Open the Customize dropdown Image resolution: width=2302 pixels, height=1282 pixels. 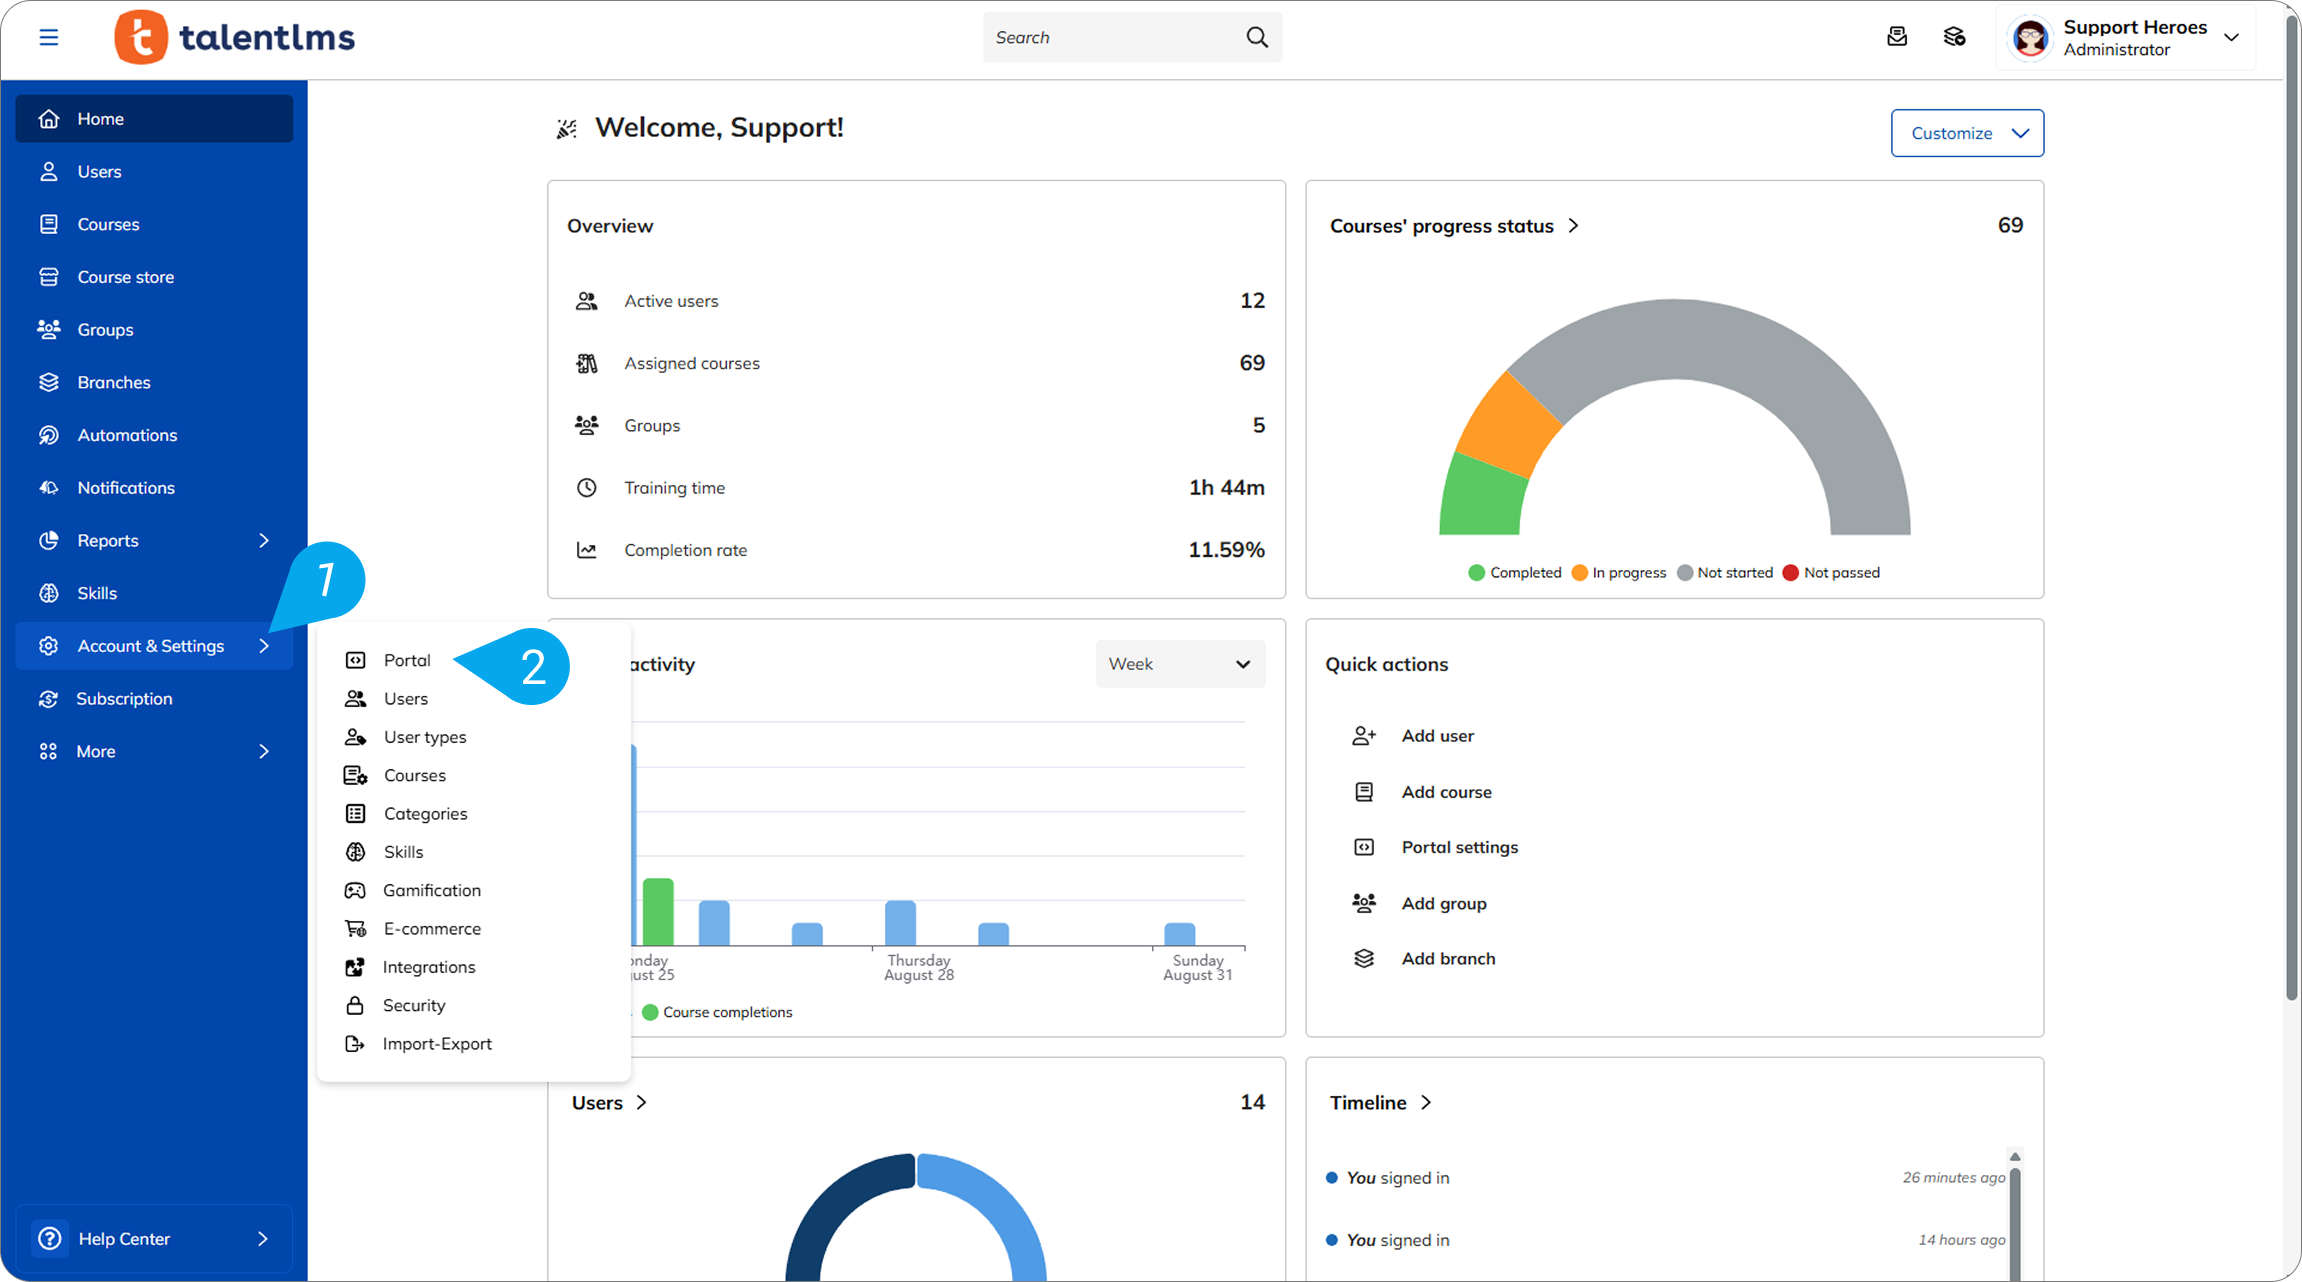pos(1966,133)
